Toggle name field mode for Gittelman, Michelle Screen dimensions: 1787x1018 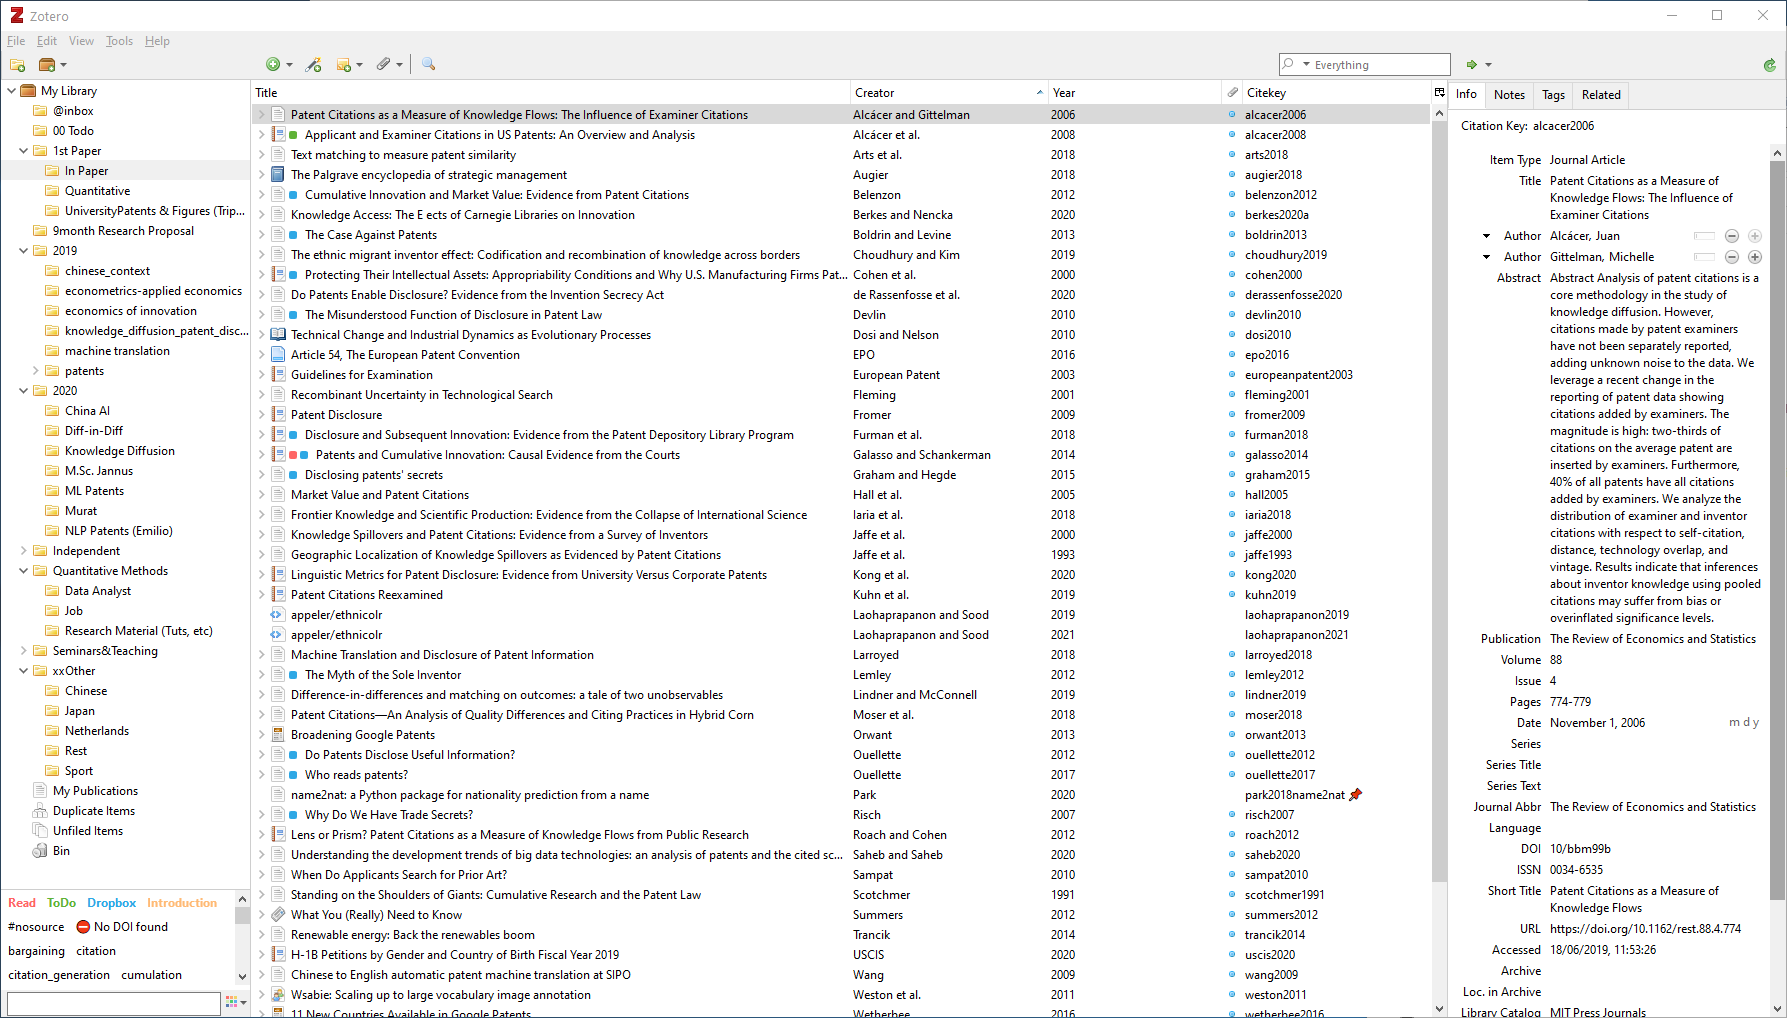click(x=1705, y=257)
